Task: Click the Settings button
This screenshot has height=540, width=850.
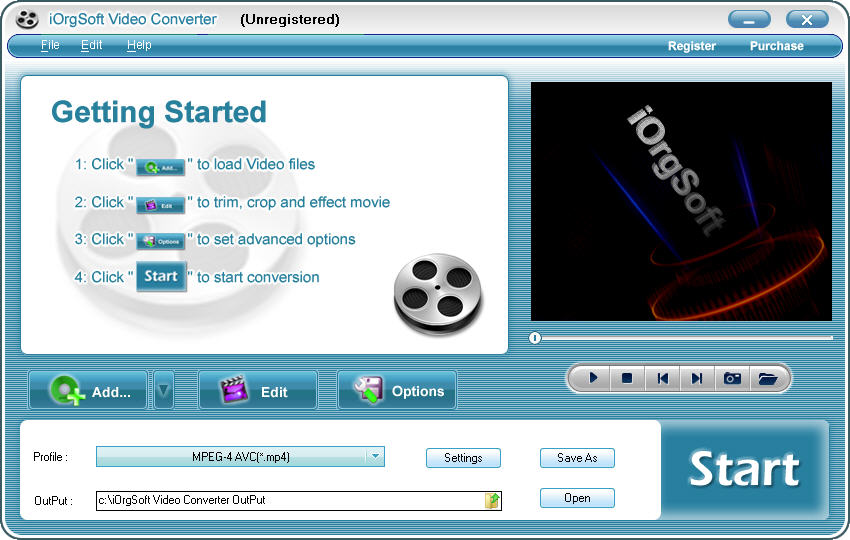Action: point(463,458)
